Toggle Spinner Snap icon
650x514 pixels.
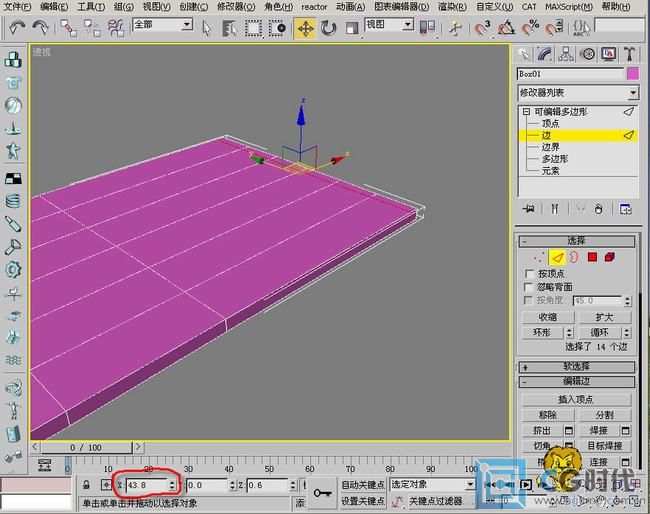pos(554,29)
